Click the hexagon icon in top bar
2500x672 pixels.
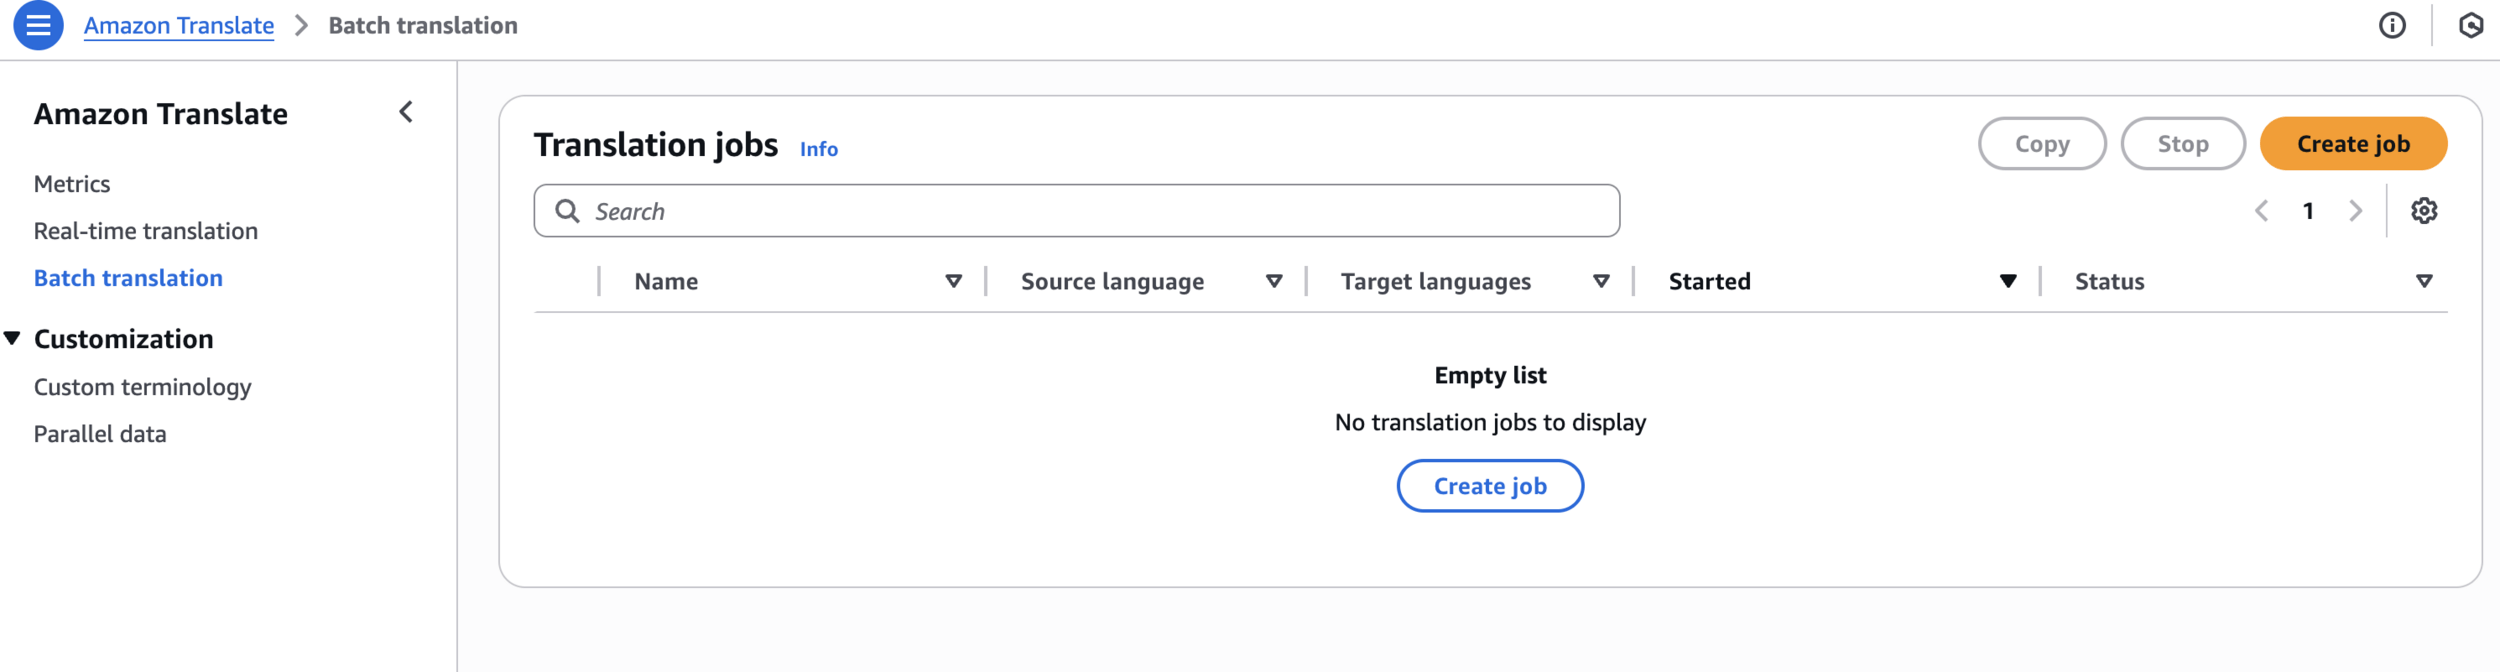[2471, 26]
